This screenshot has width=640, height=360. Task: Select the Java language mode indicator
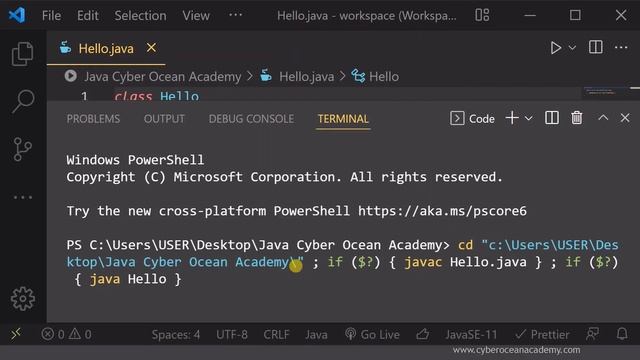click(316, 335)
